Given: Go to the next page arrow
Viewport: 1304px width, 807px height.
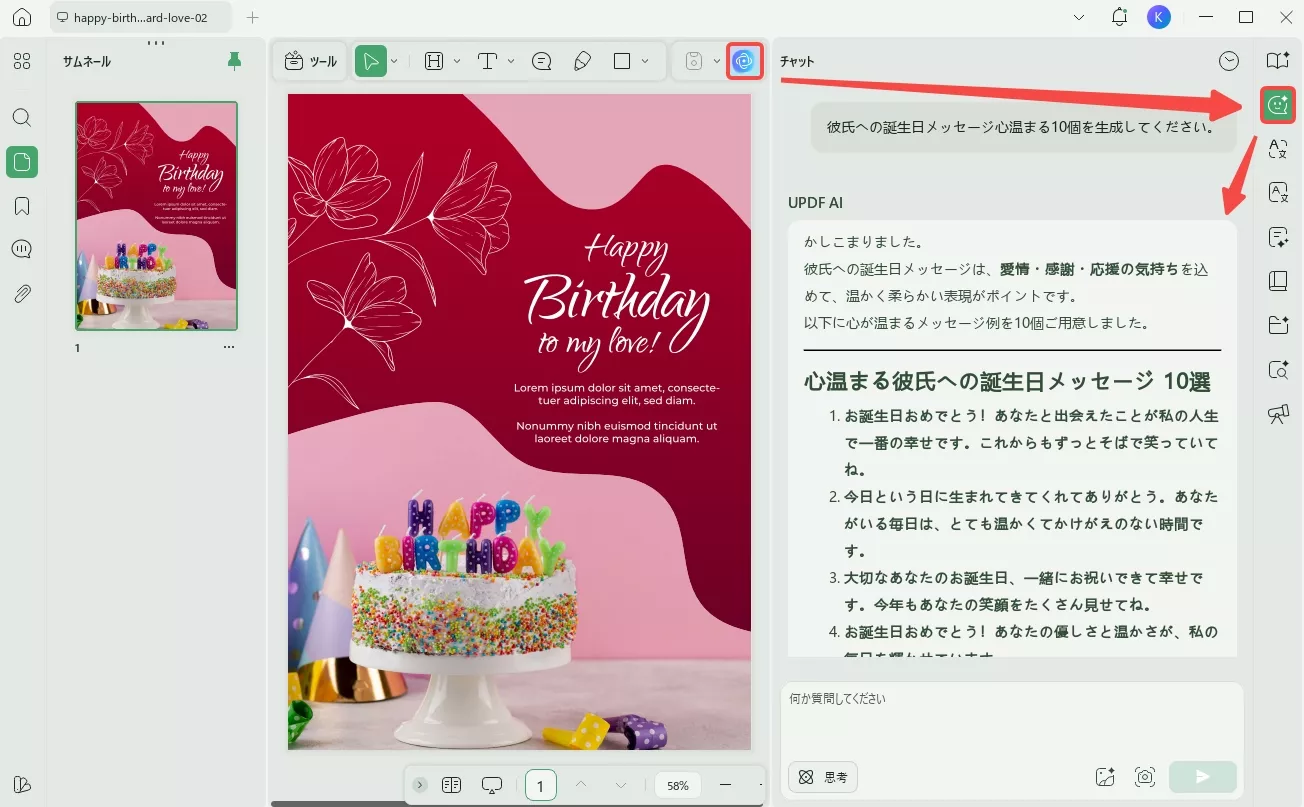Looking at the screenshot, I should point(621,785).
